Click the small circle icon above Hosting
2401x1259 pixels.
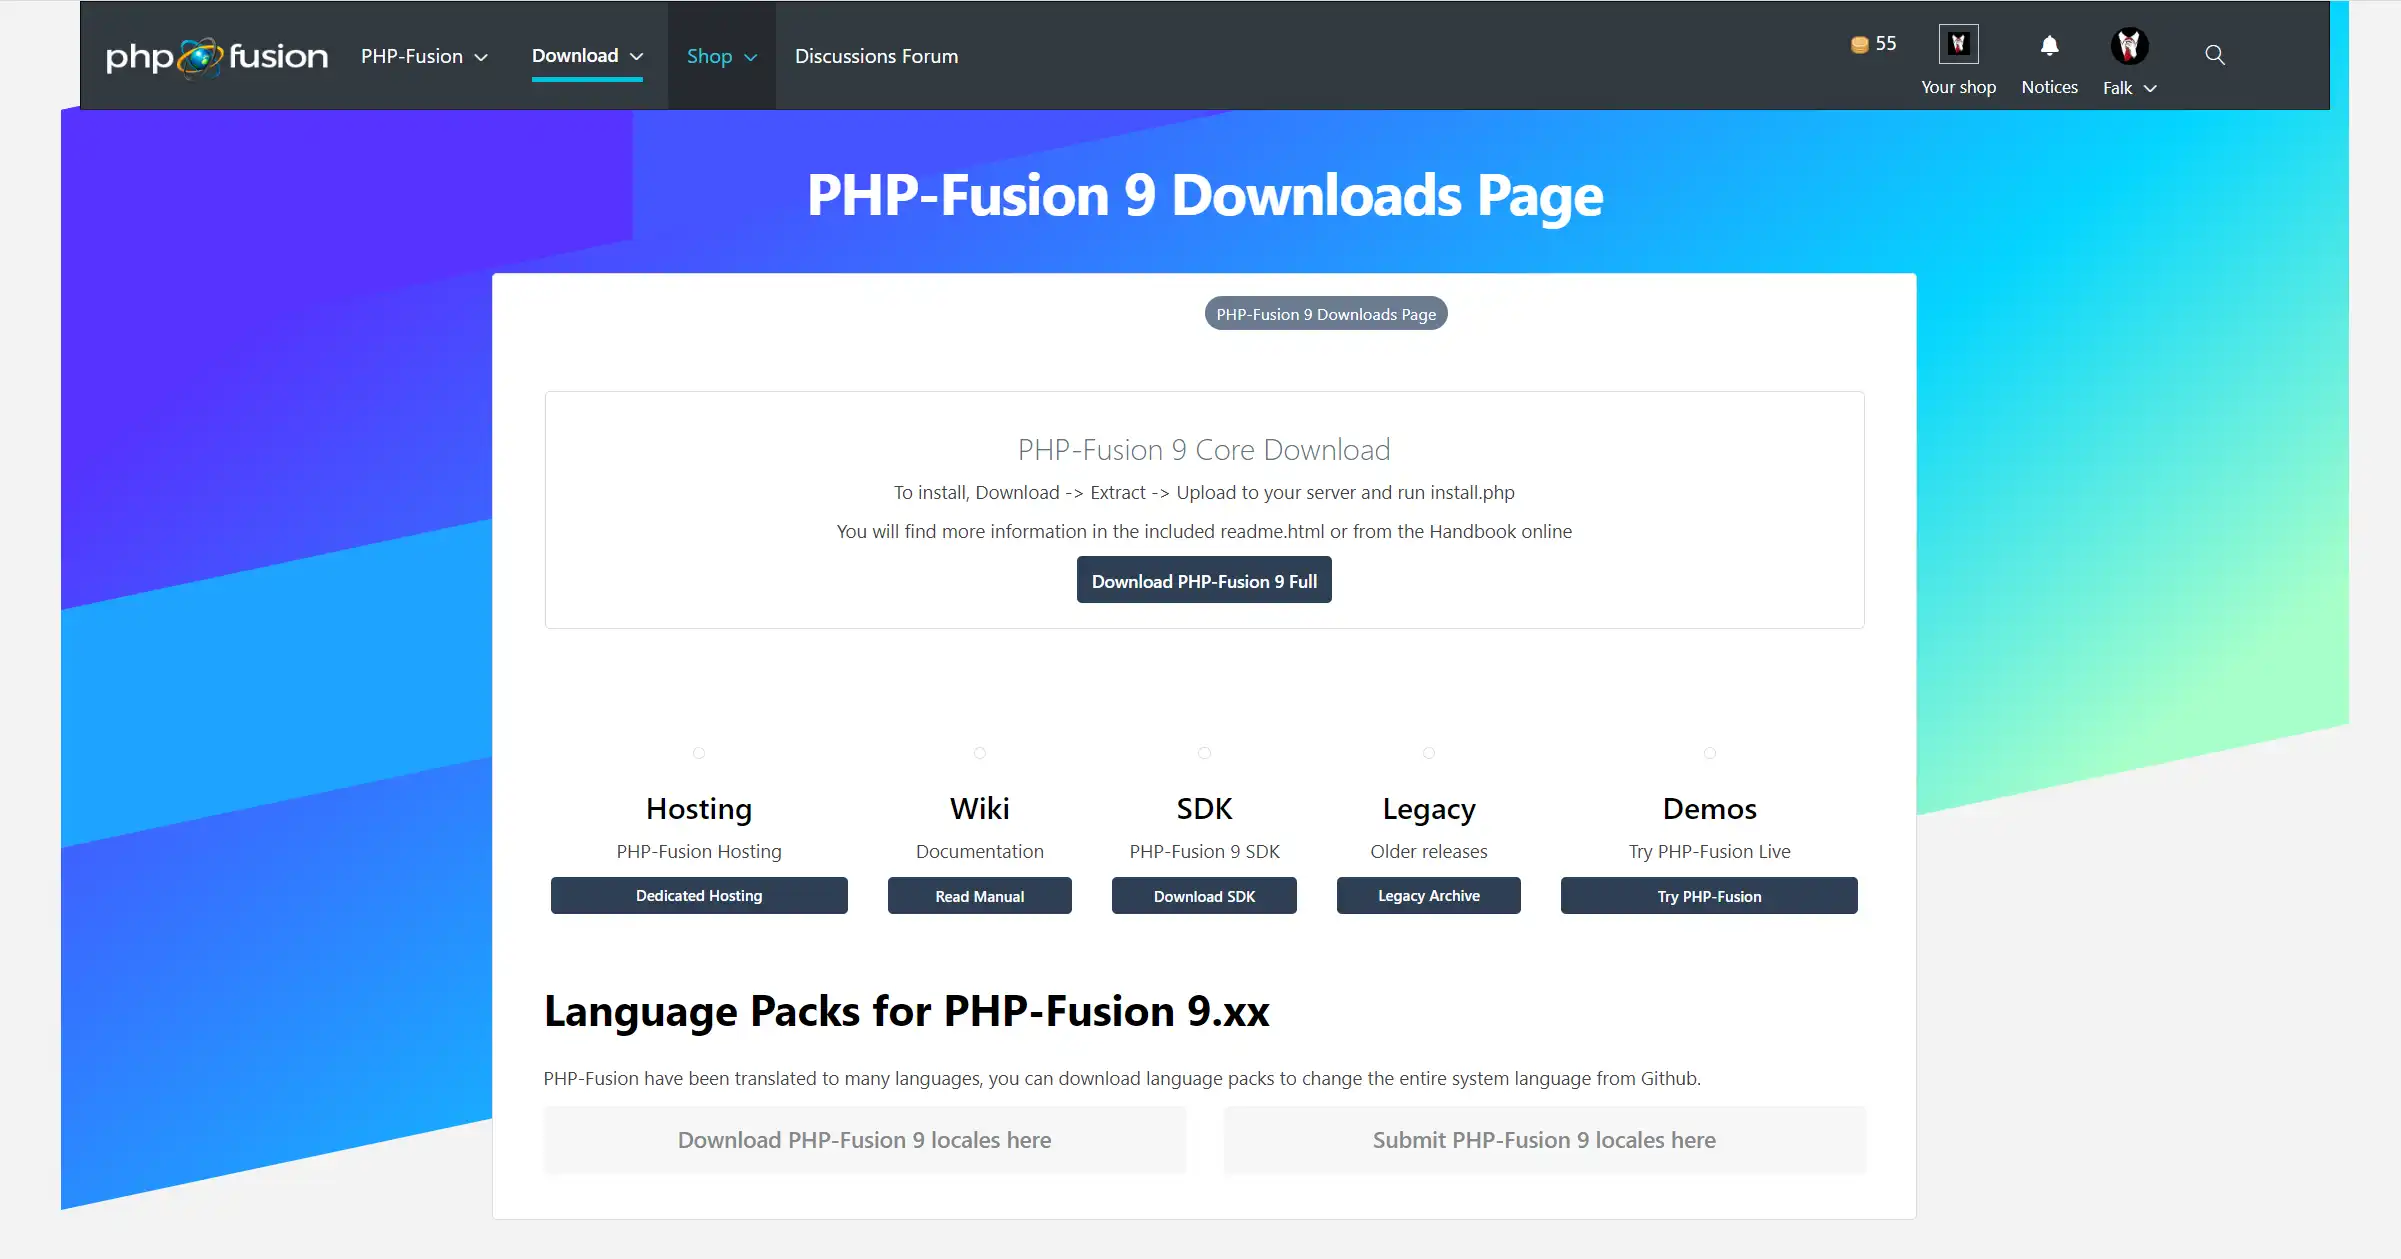(x=699, y=753)
